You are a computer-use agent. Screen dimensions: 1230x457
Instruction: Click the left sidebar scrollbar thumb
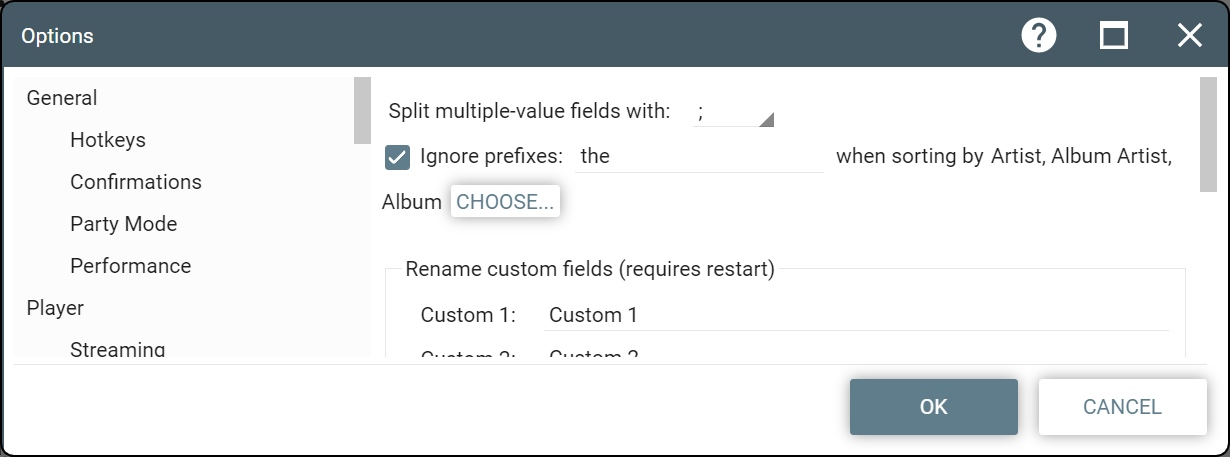(362, 110)
